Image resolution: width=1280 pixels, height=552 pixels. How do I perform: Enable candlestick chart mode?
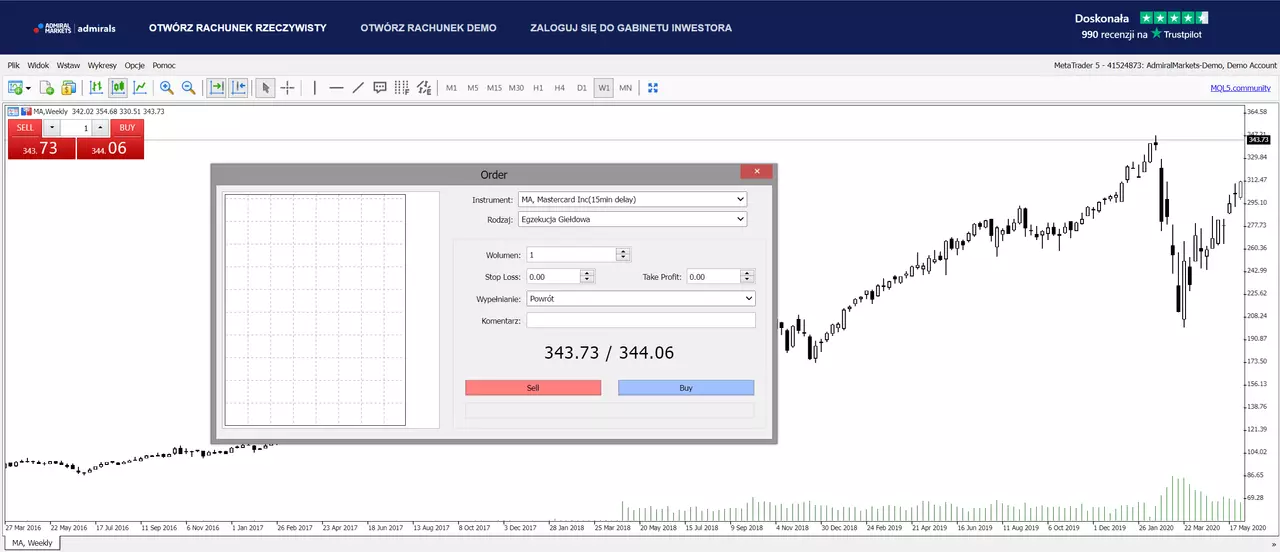click(118, 88)
